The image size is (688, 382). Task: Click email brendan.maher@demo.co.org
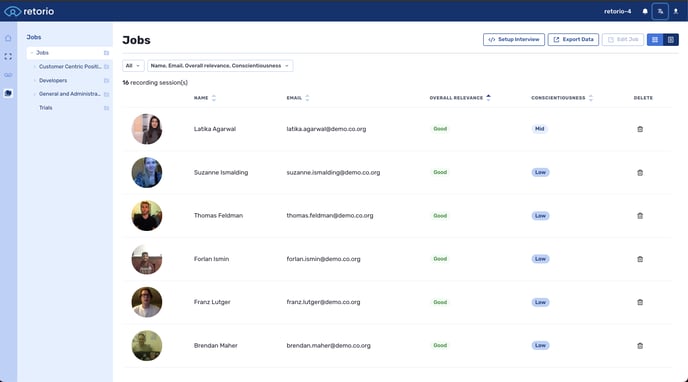pos(328,346)
